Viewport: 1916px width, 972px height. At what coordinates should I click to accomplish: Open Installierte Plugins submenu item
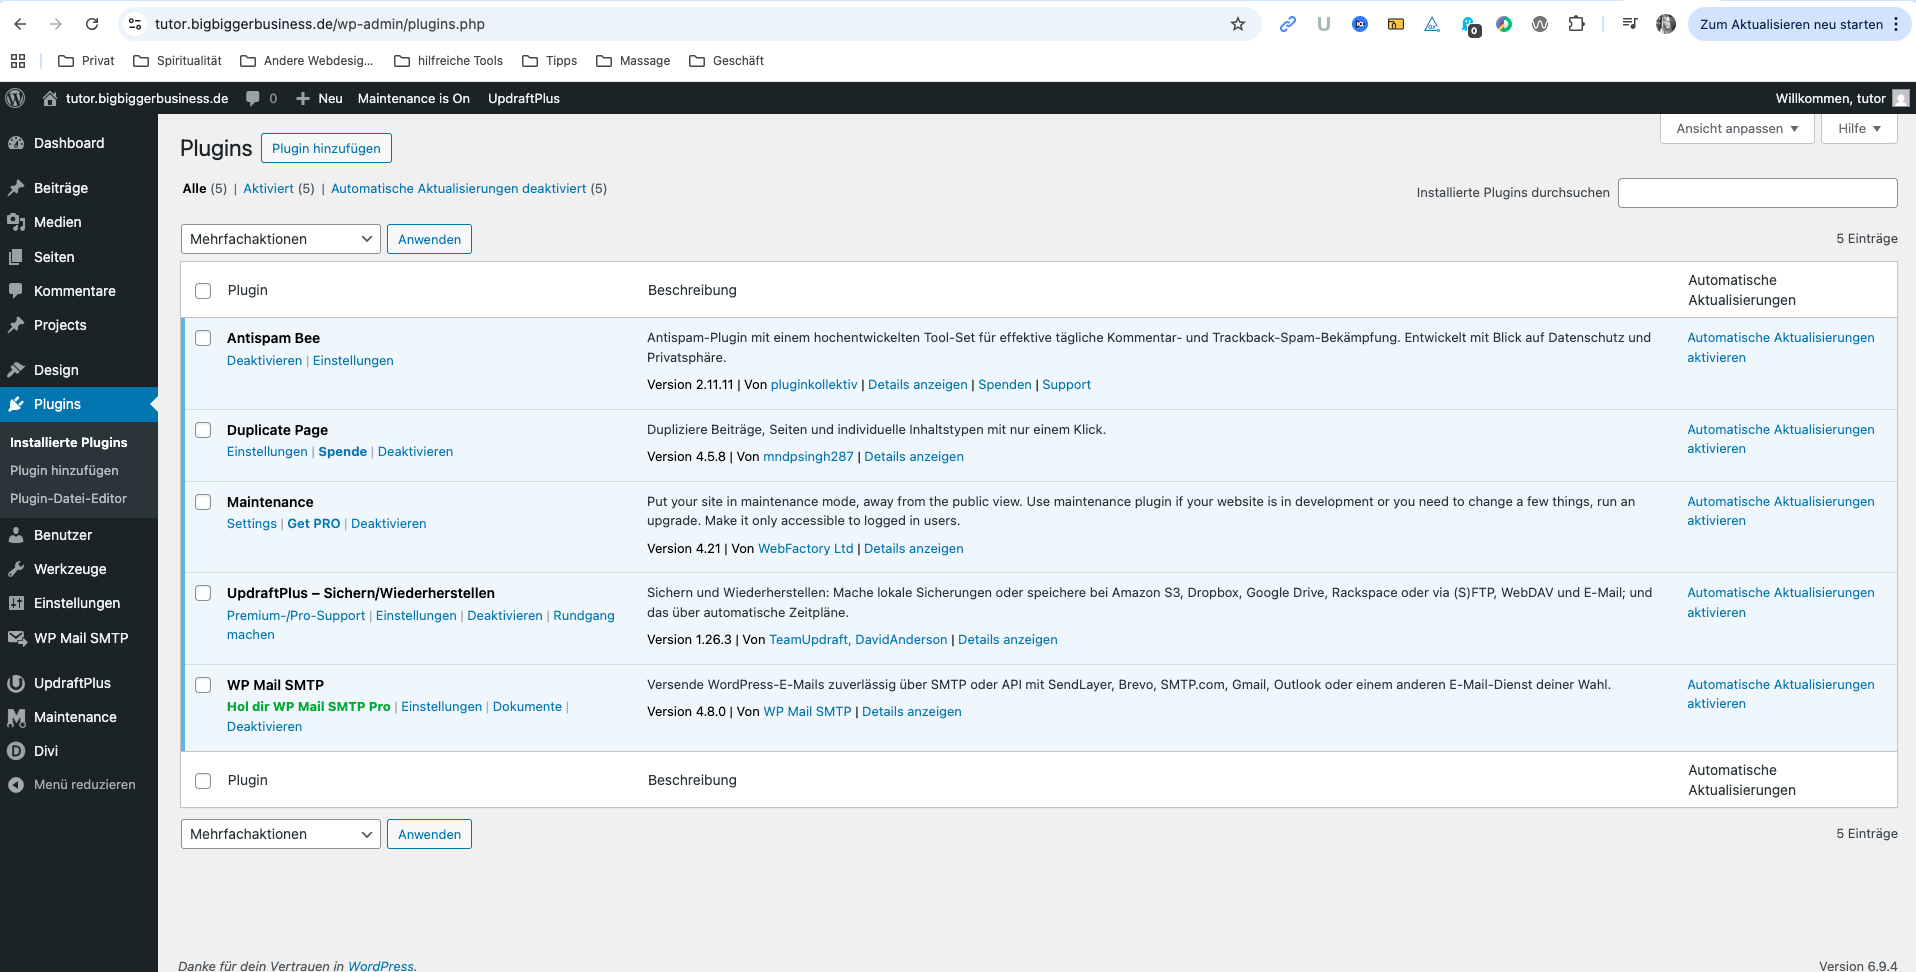pos(69,442)
